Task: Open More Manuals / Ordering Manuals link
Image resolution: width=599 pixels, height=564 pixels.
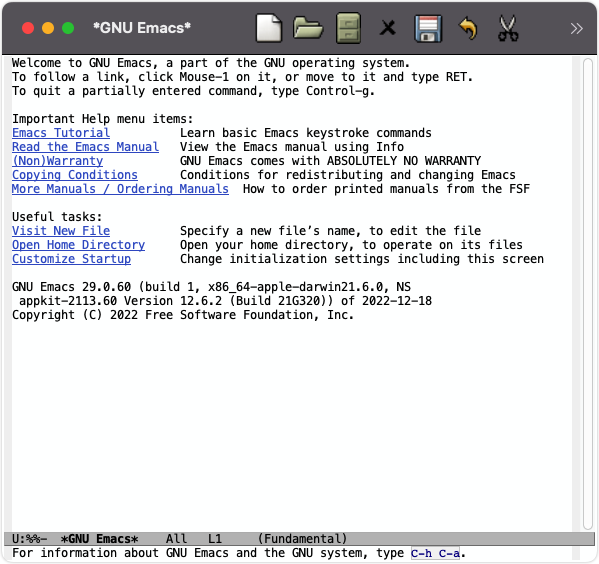Action: coord(120,189)
